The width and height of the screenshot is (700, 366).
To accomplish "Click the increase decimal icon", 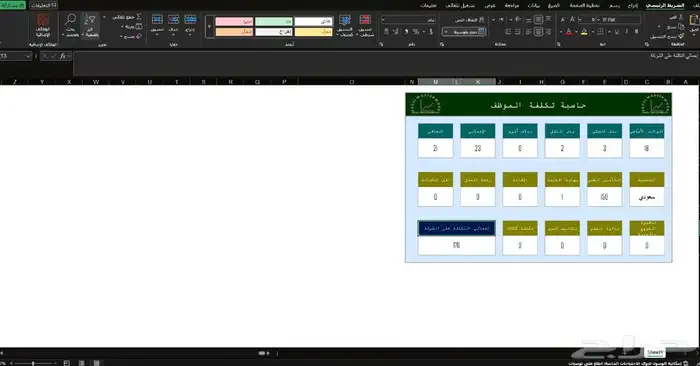I will [396, 32].
